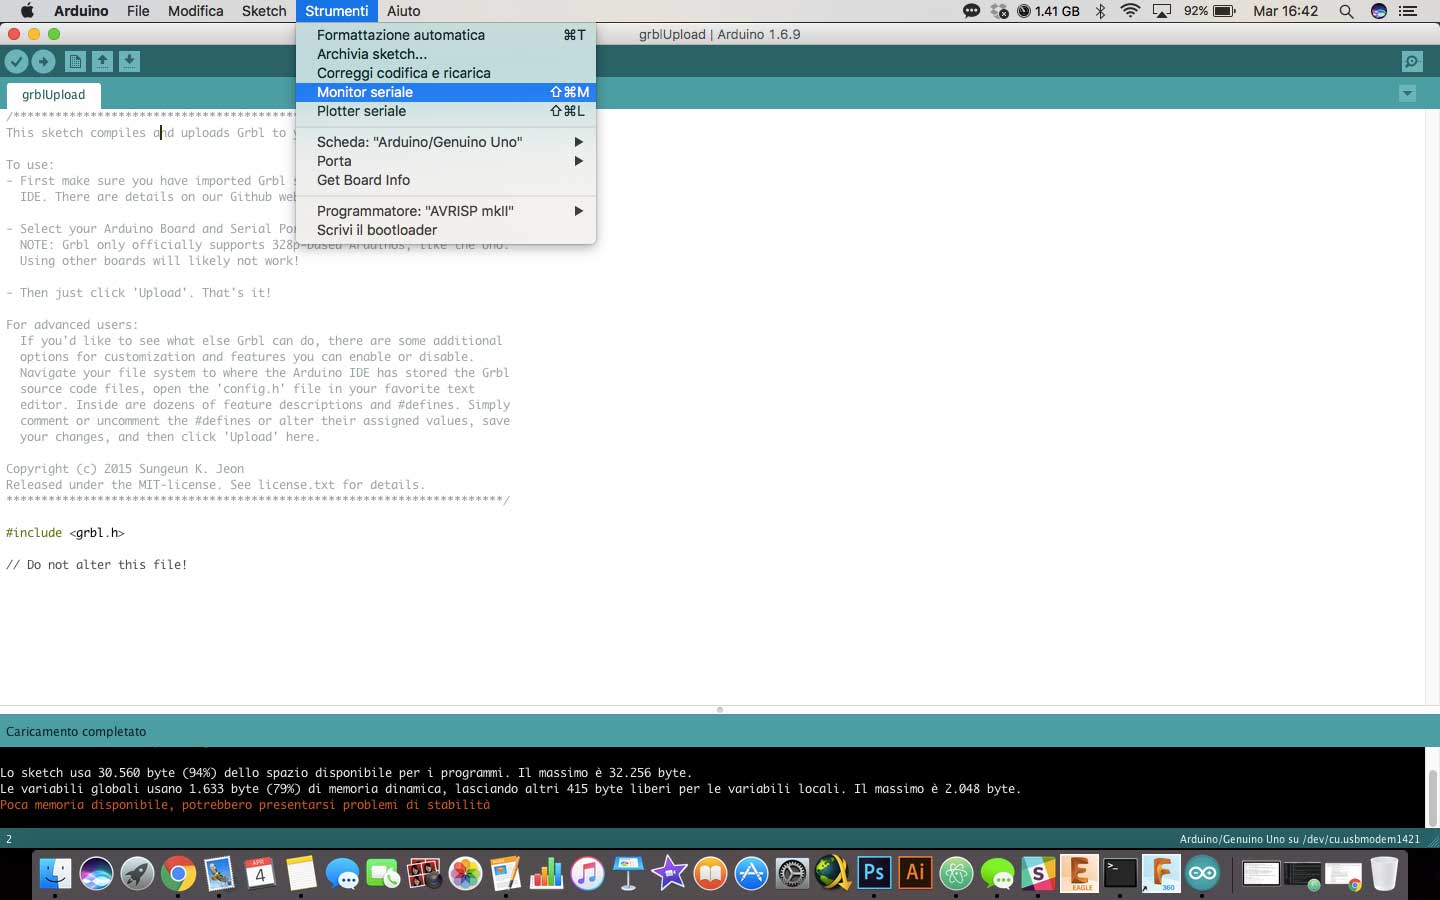The image size is (1440, 900).
Task: Click the Arduino icon in the dock
Action: coord(1203,873)
